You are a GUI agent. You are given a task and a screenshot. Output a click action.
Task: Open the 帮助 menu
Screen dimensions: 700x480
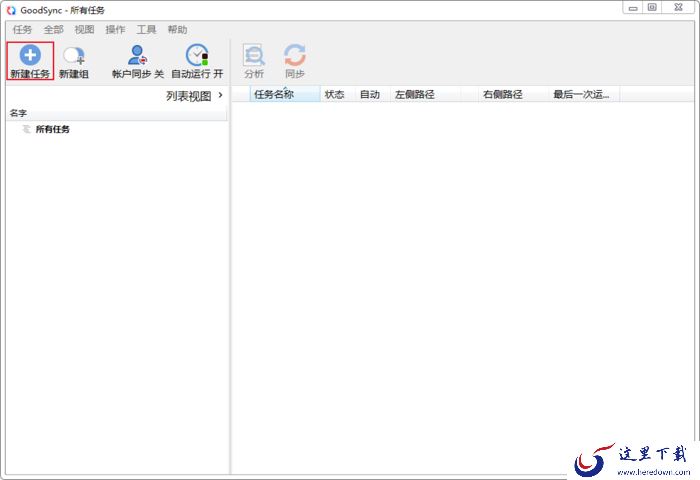[177, 29]
